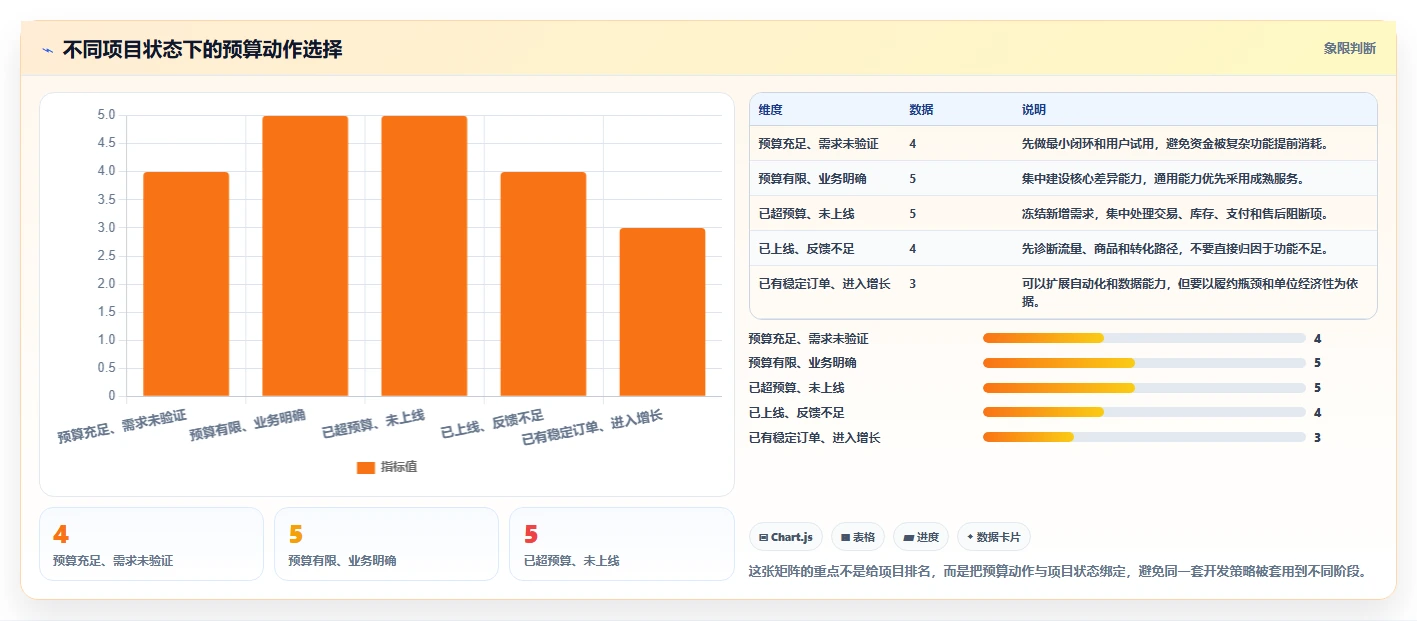Select the 进度 tag chip
Screen dimensions: 1417x621
(x=921, y=537)
